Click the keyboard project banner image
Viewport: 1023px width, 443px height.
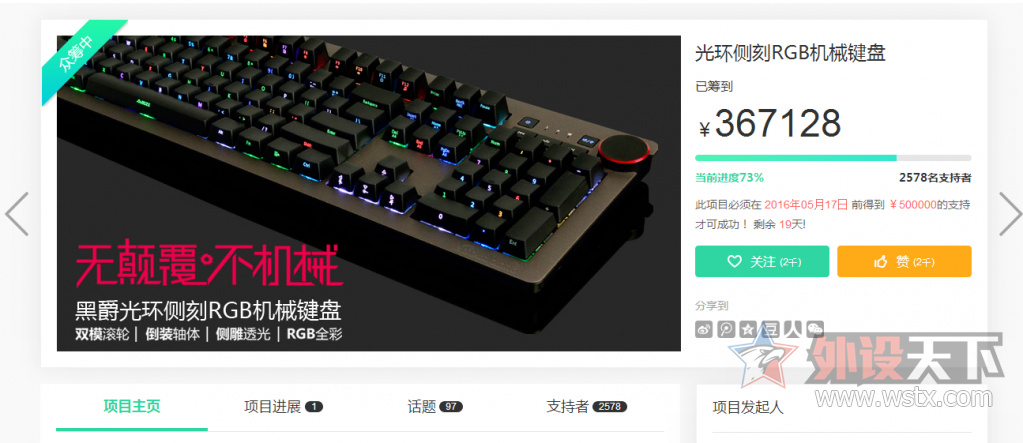(x=369, y=193)
